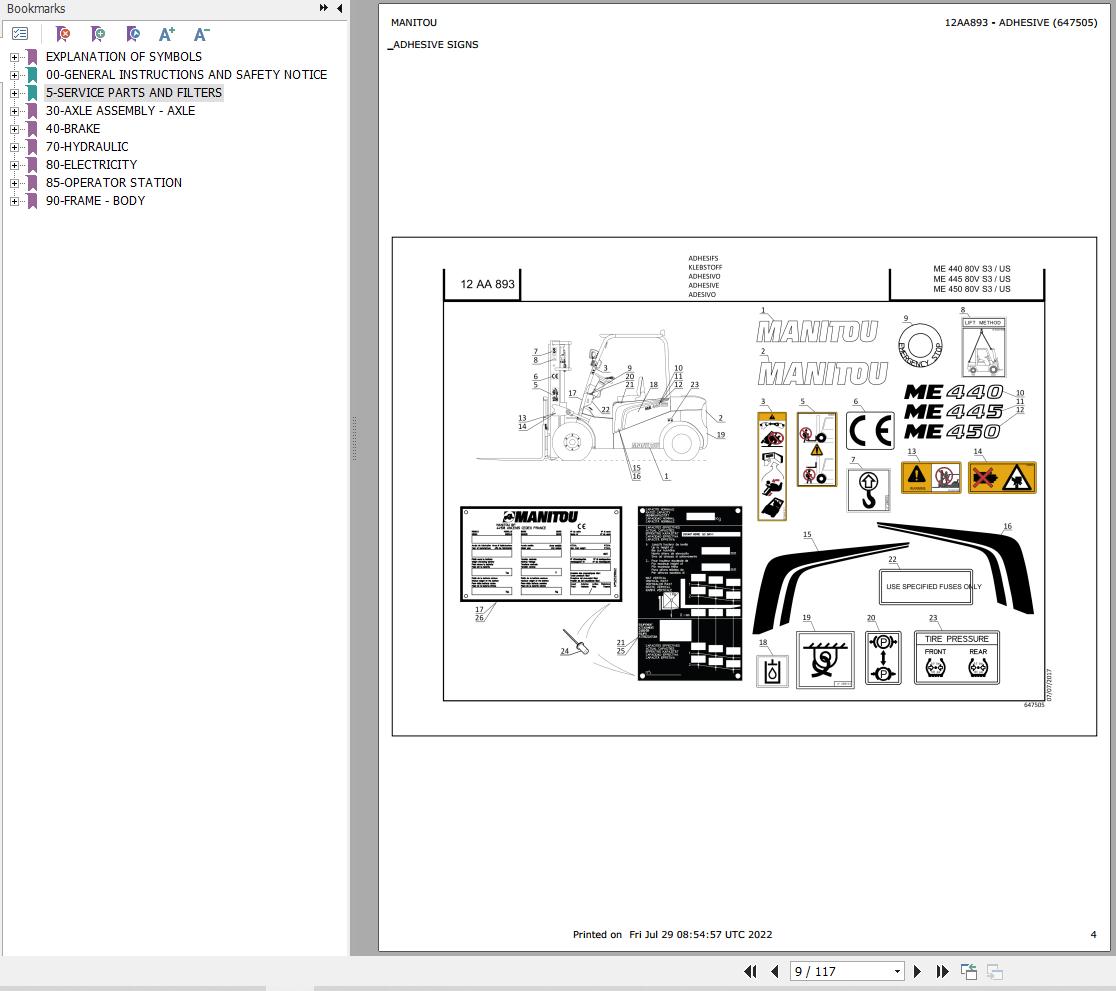Select the EXPLANATION OF SYMBOLS bookmark

(x=124, y=56)
